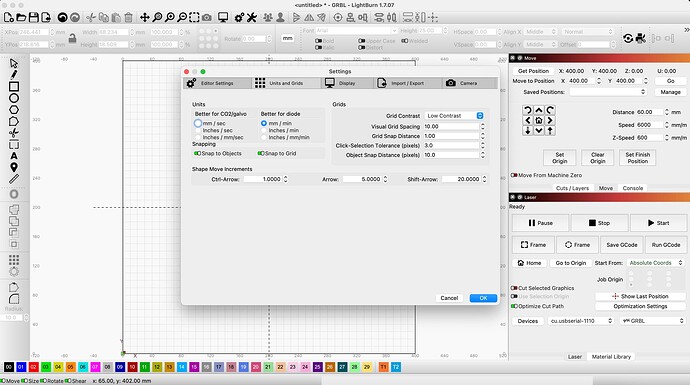The height and width of the screenshot is (385, 690).
Task: Select the arrow Select tool
Action: click(14, 63)
